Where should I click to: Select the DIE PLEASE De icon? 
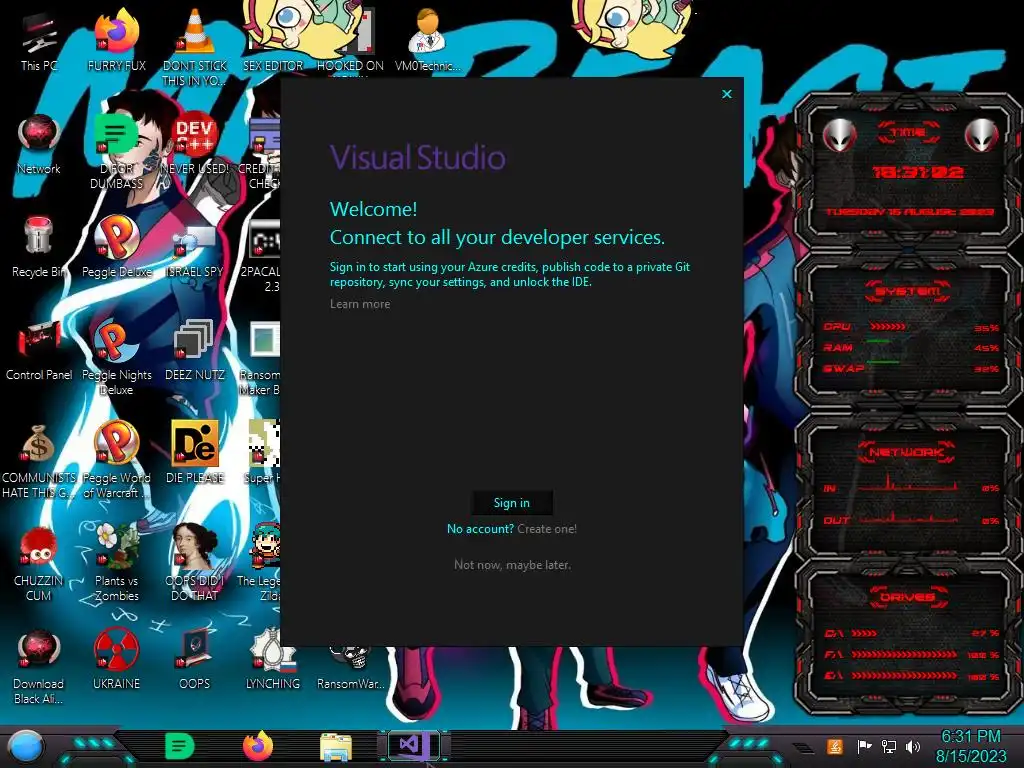(x=195, y=453)
